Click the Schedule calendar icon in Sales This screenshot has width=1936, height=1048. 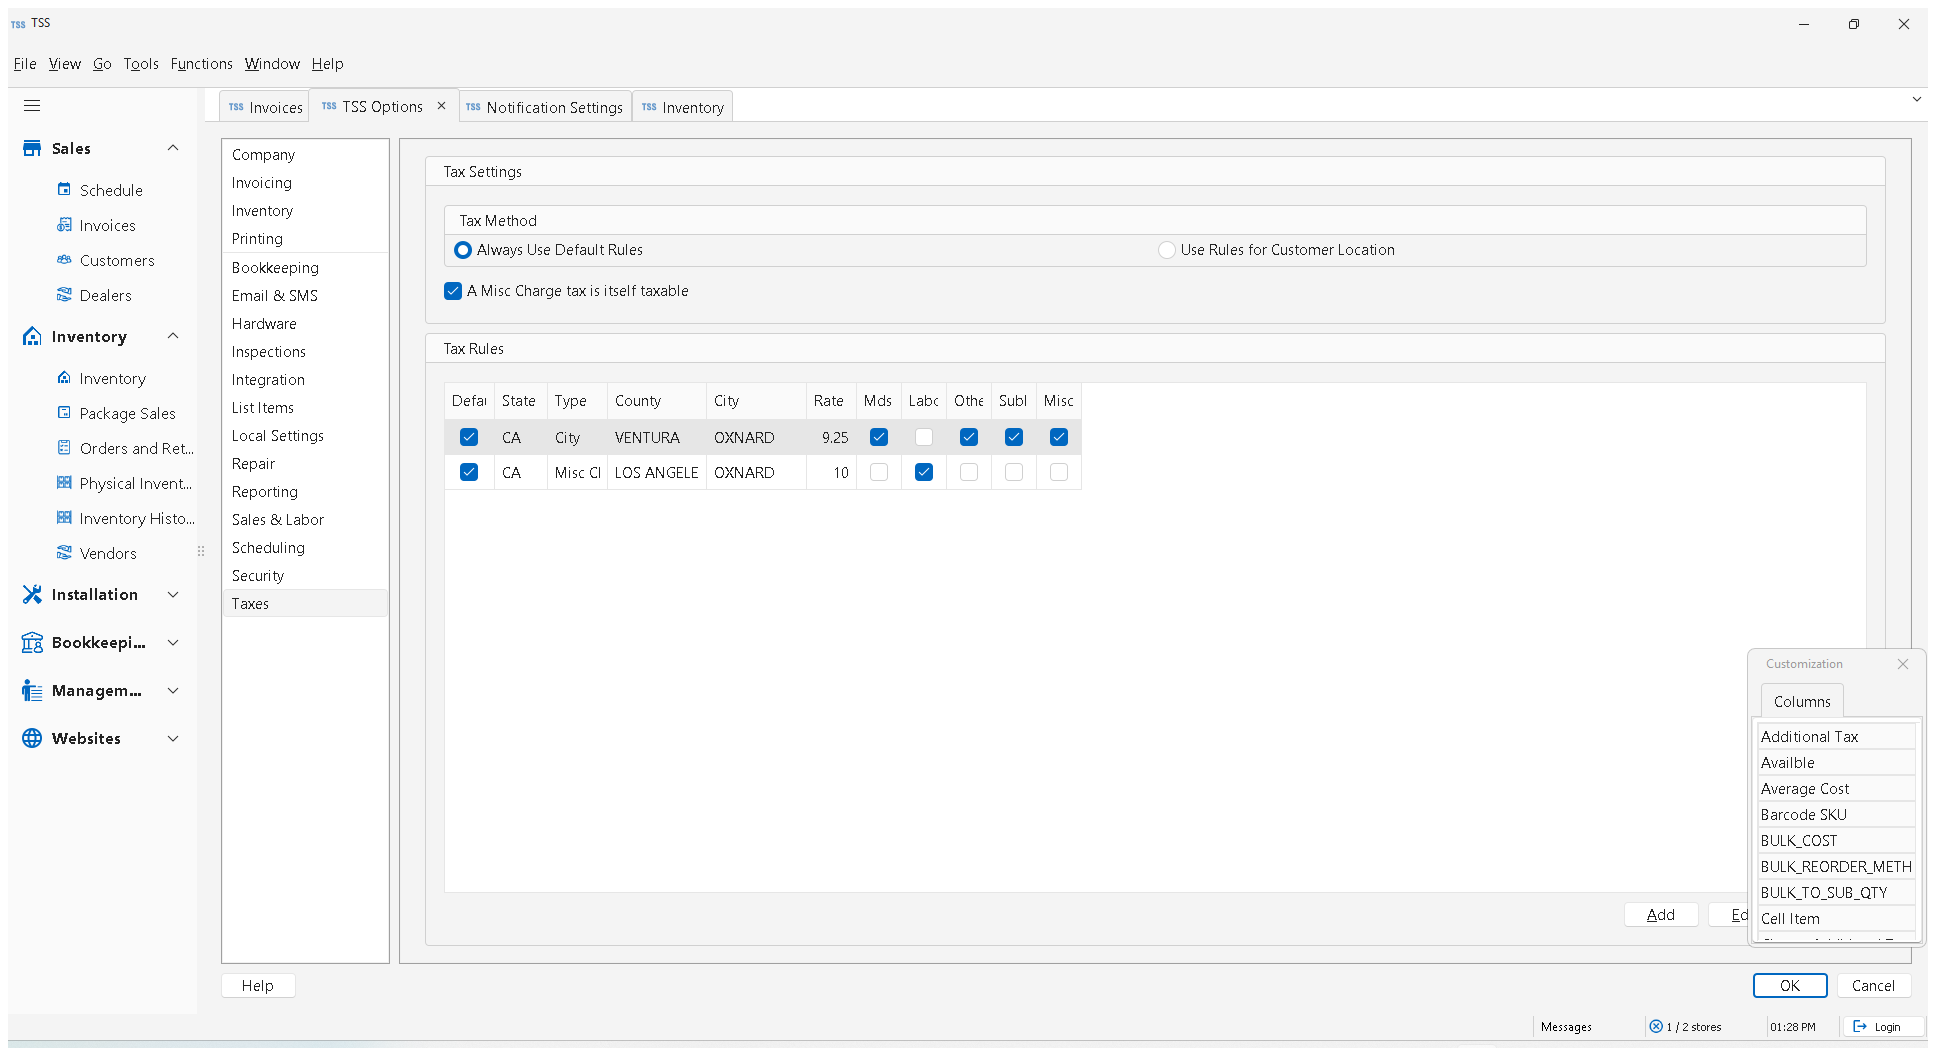[x=64, y=189]
